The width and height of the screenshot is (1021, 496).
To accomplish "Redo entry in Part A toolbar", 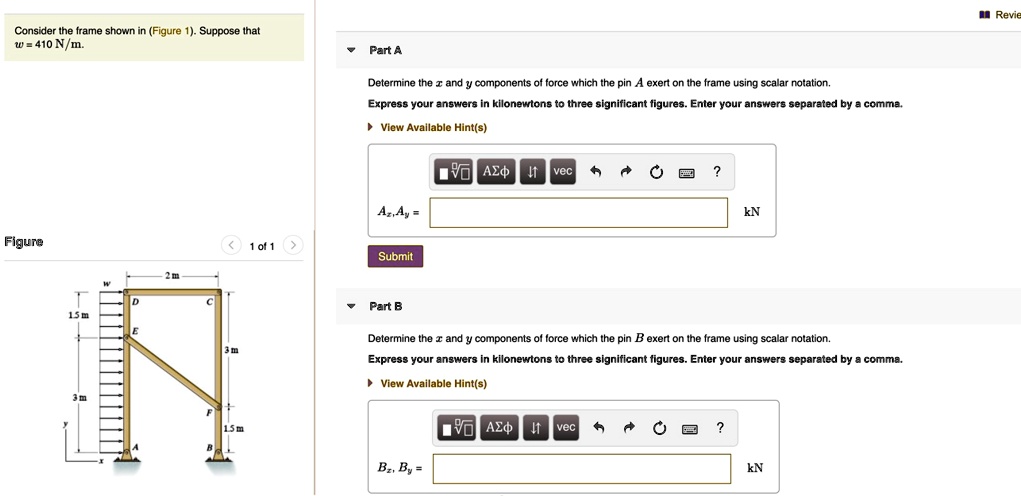I will click(626, 172).
